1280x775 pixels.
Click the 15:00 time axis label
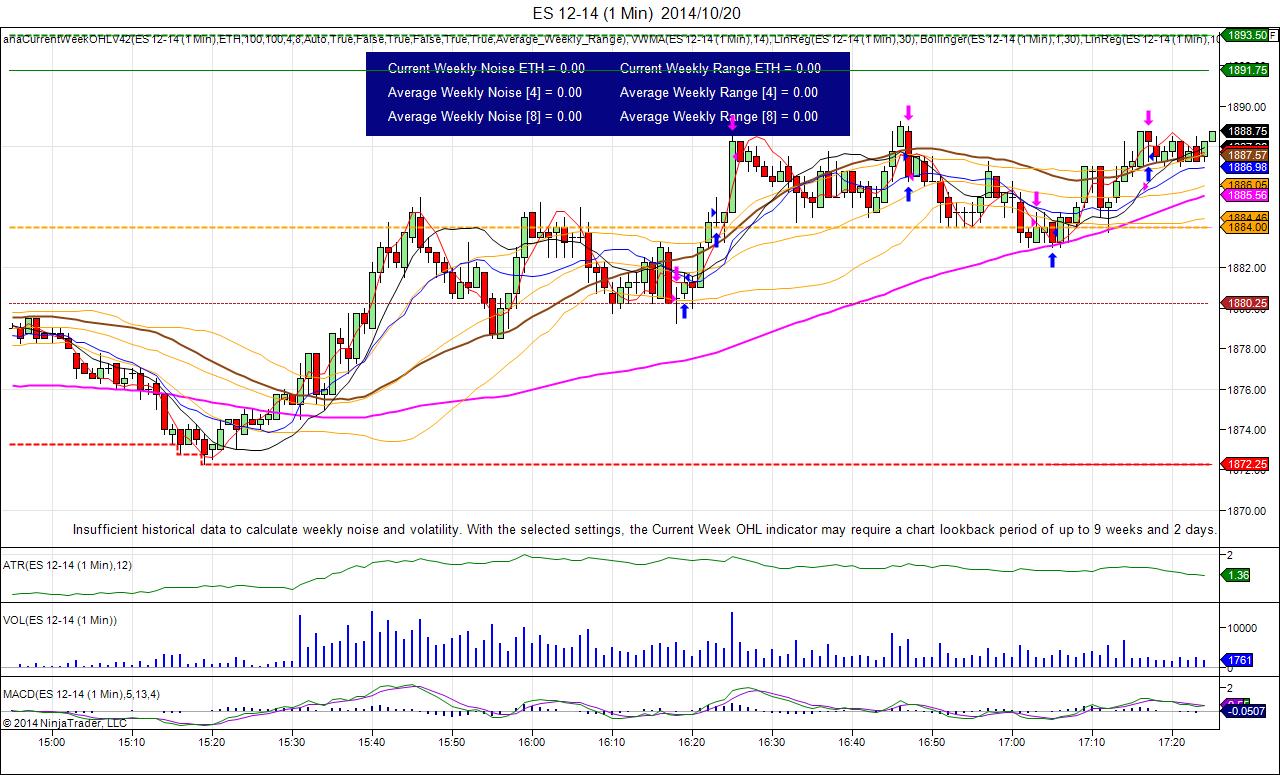[x=51, y=742]
